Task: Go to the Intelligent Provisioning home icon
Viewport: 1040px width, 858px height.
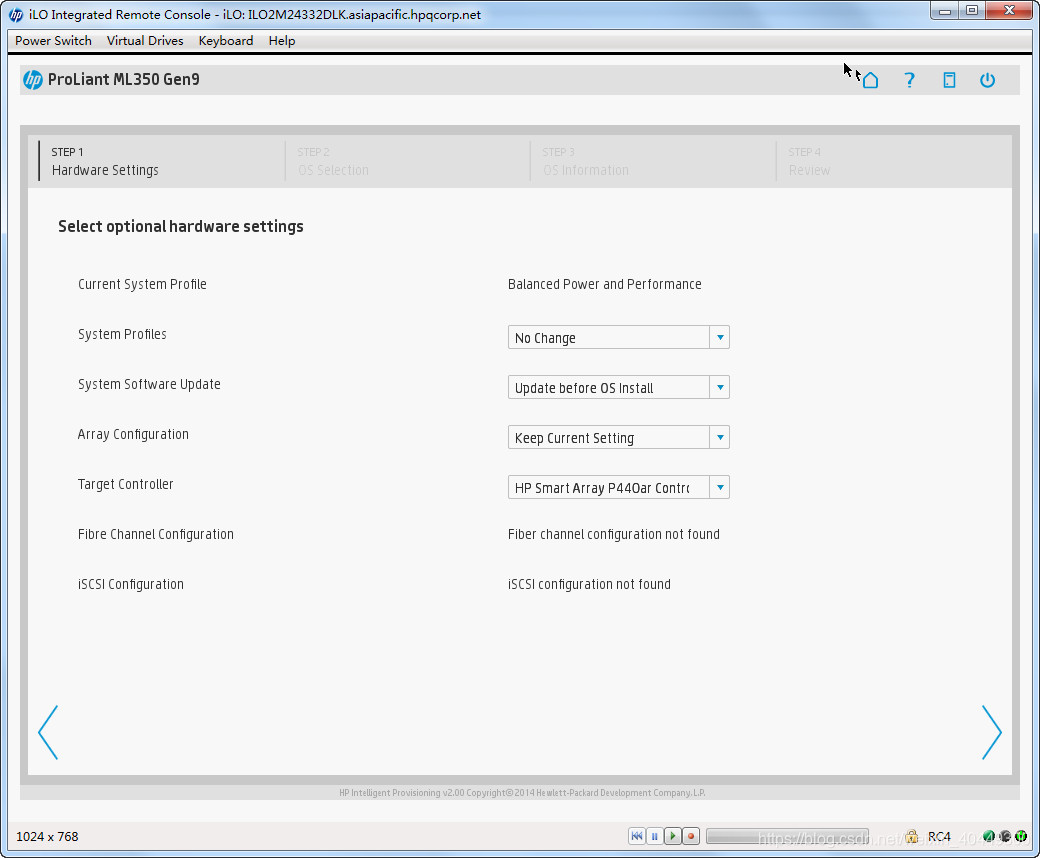Action: (x=870, y=80)
